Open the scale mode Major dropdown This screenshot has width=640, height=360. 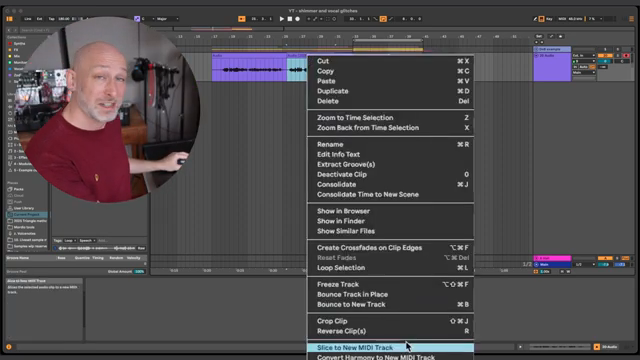click(167, 19)
